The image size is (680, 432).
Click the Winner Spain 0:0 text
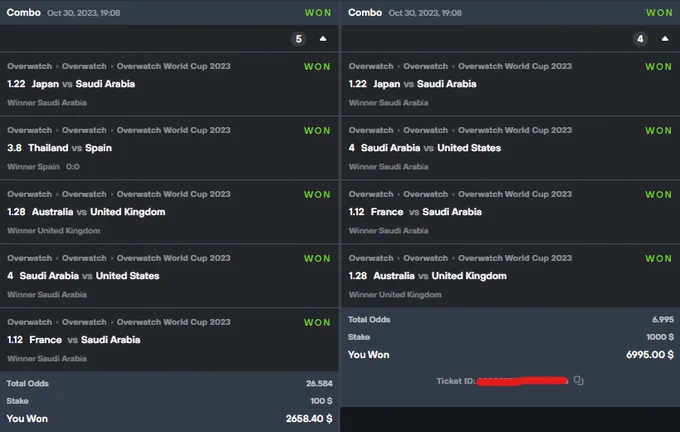pyautogui.click(x=43, y=167)
